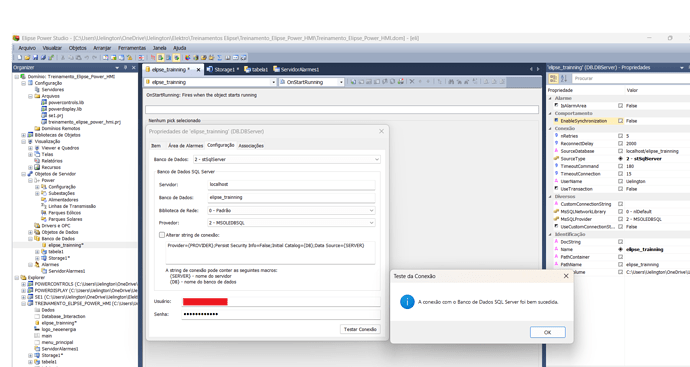Collapse the Arquivos folder in Organizer

point(30,96)
